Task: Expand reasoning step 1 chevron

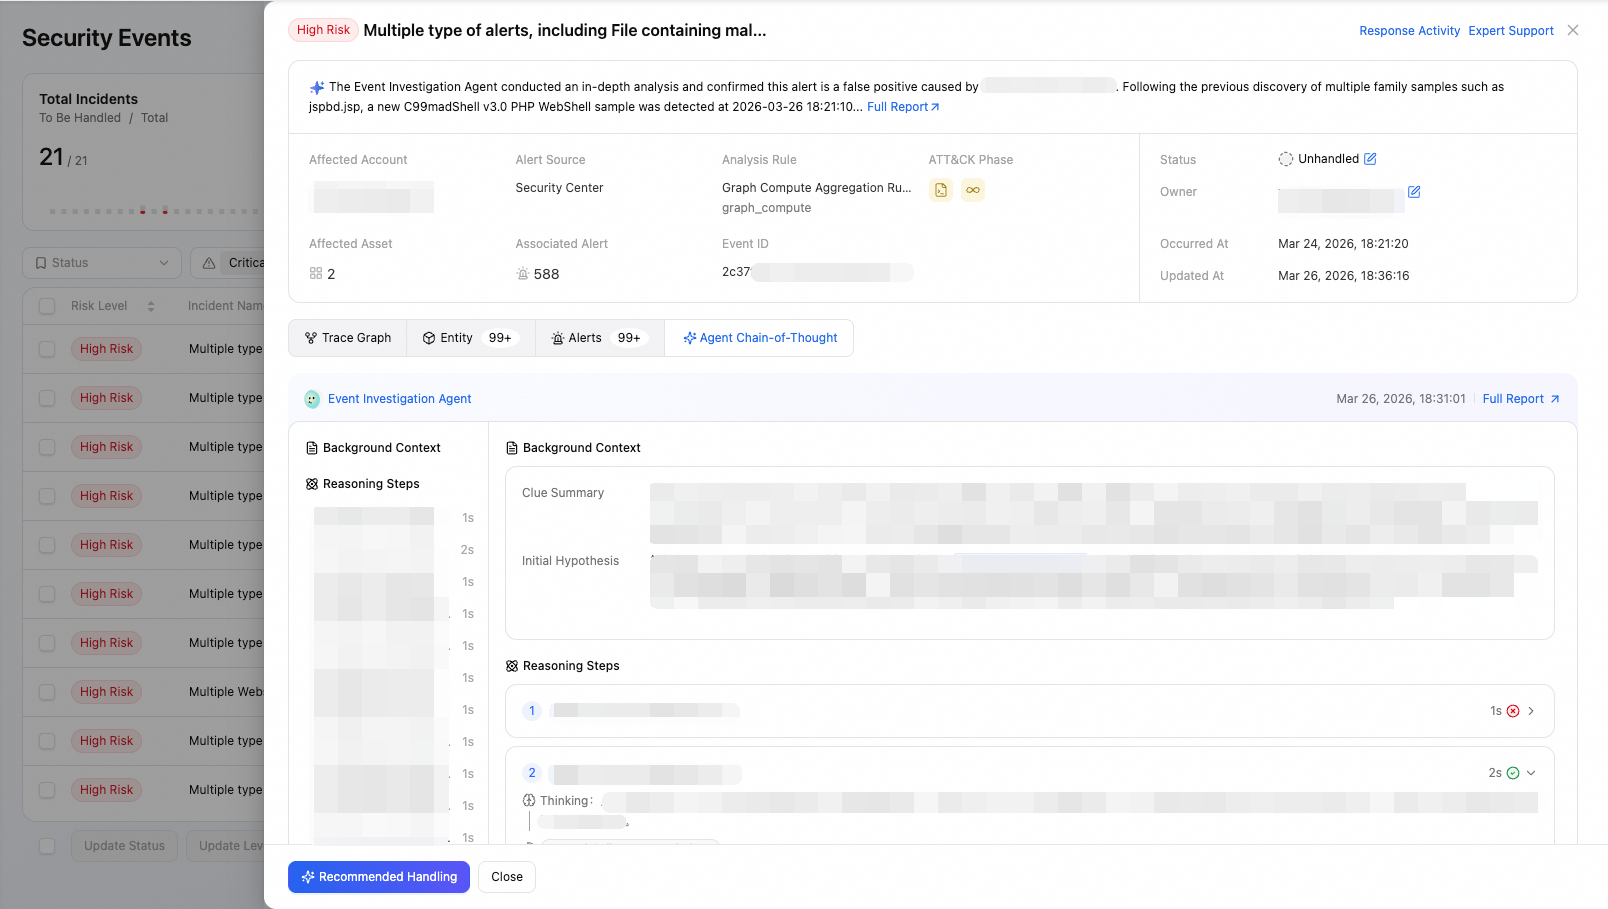Action: [1531, 711]
